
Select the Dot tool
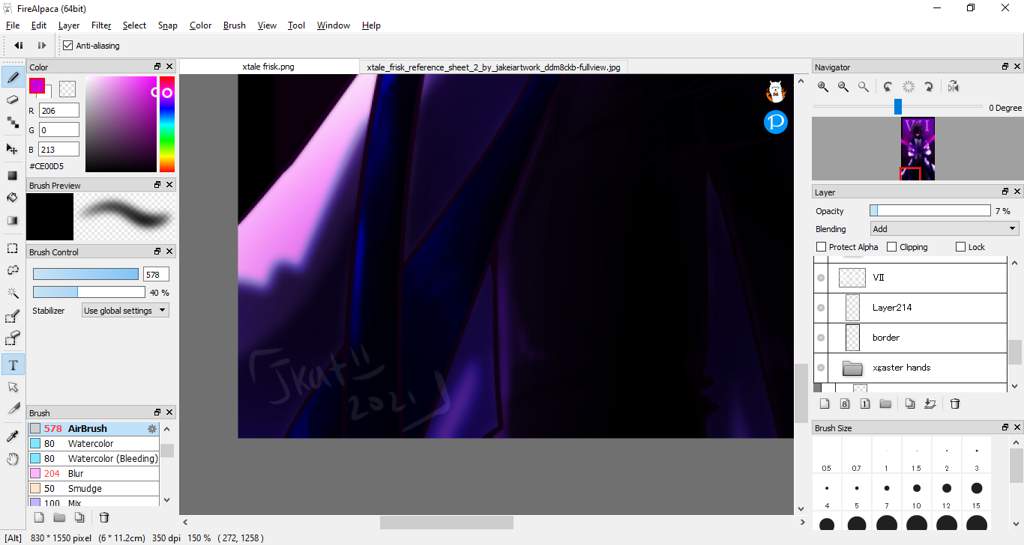pos(12,123)
